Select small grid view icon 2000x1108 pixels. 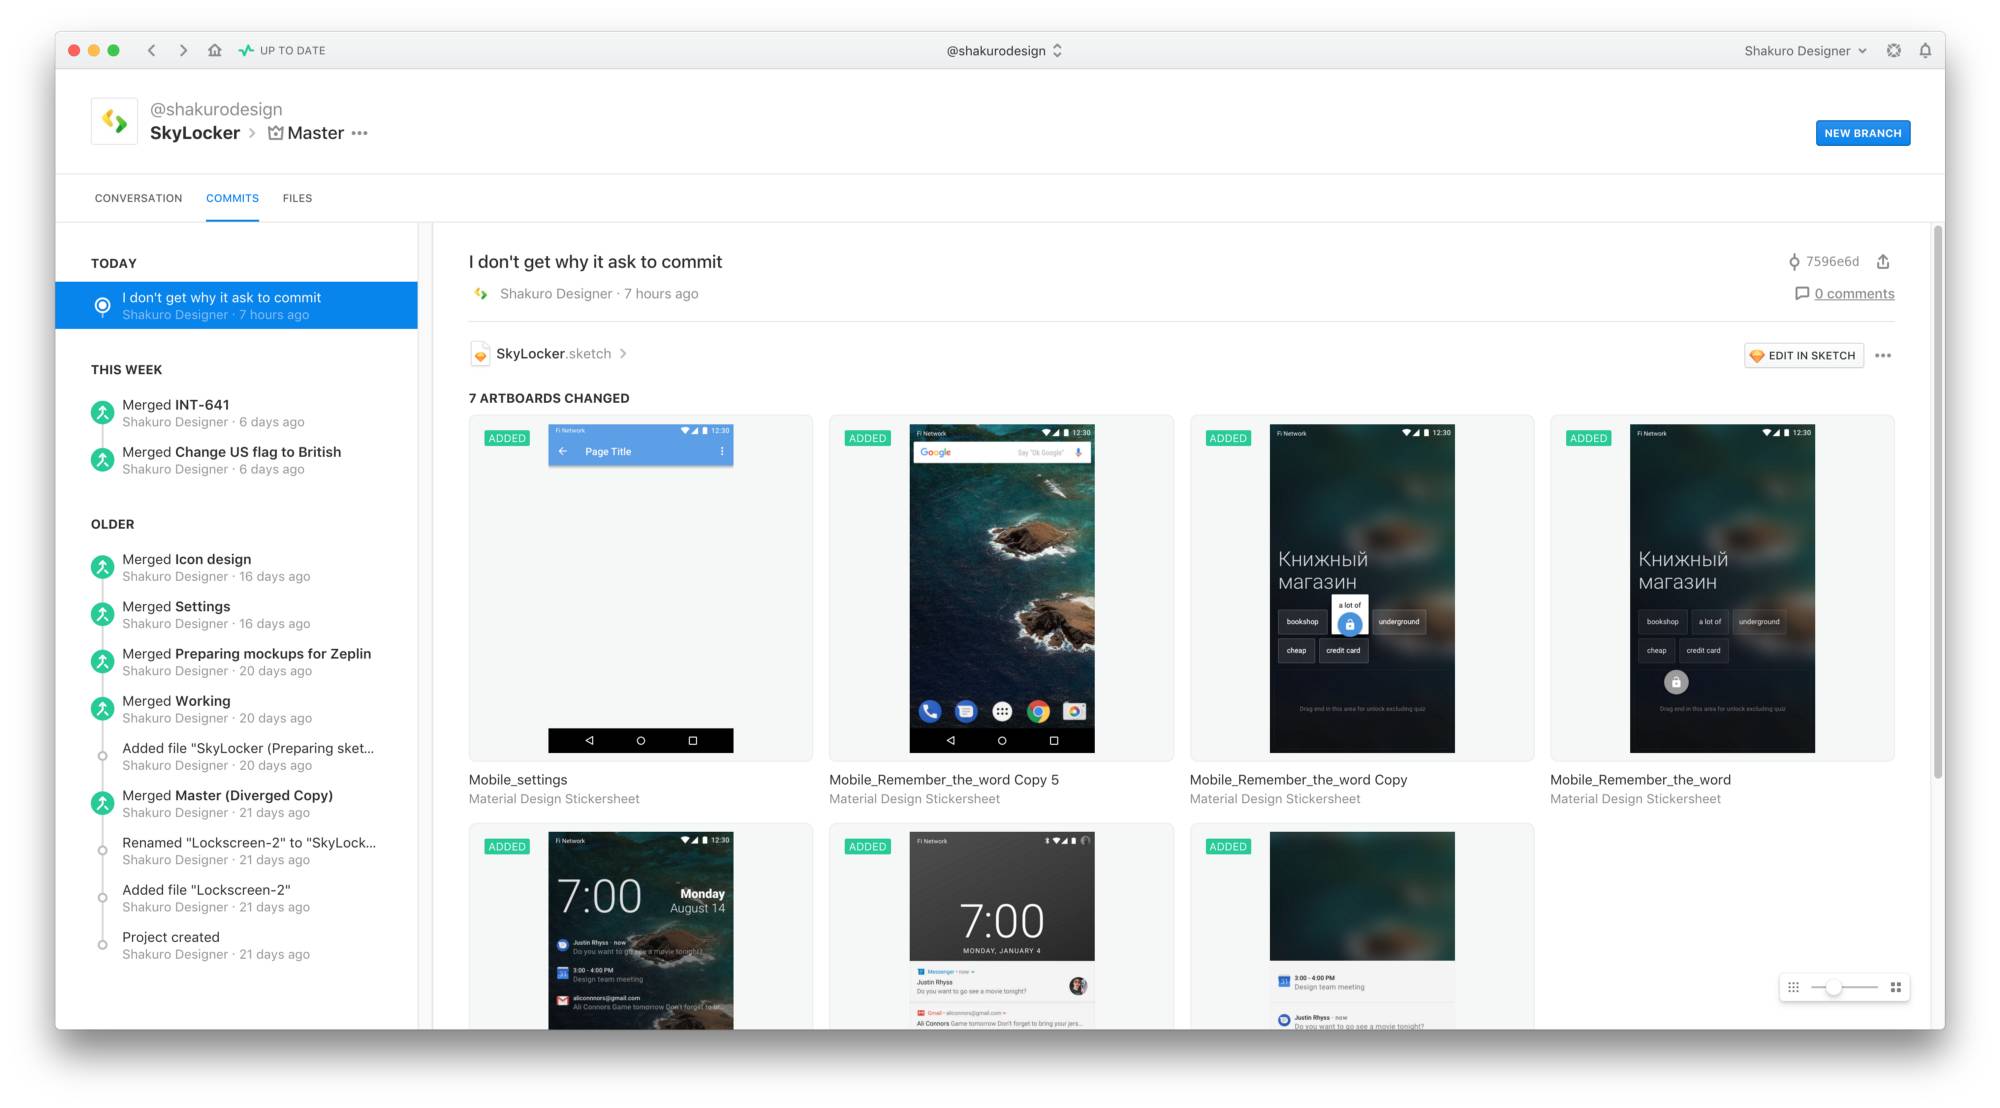1794,987
